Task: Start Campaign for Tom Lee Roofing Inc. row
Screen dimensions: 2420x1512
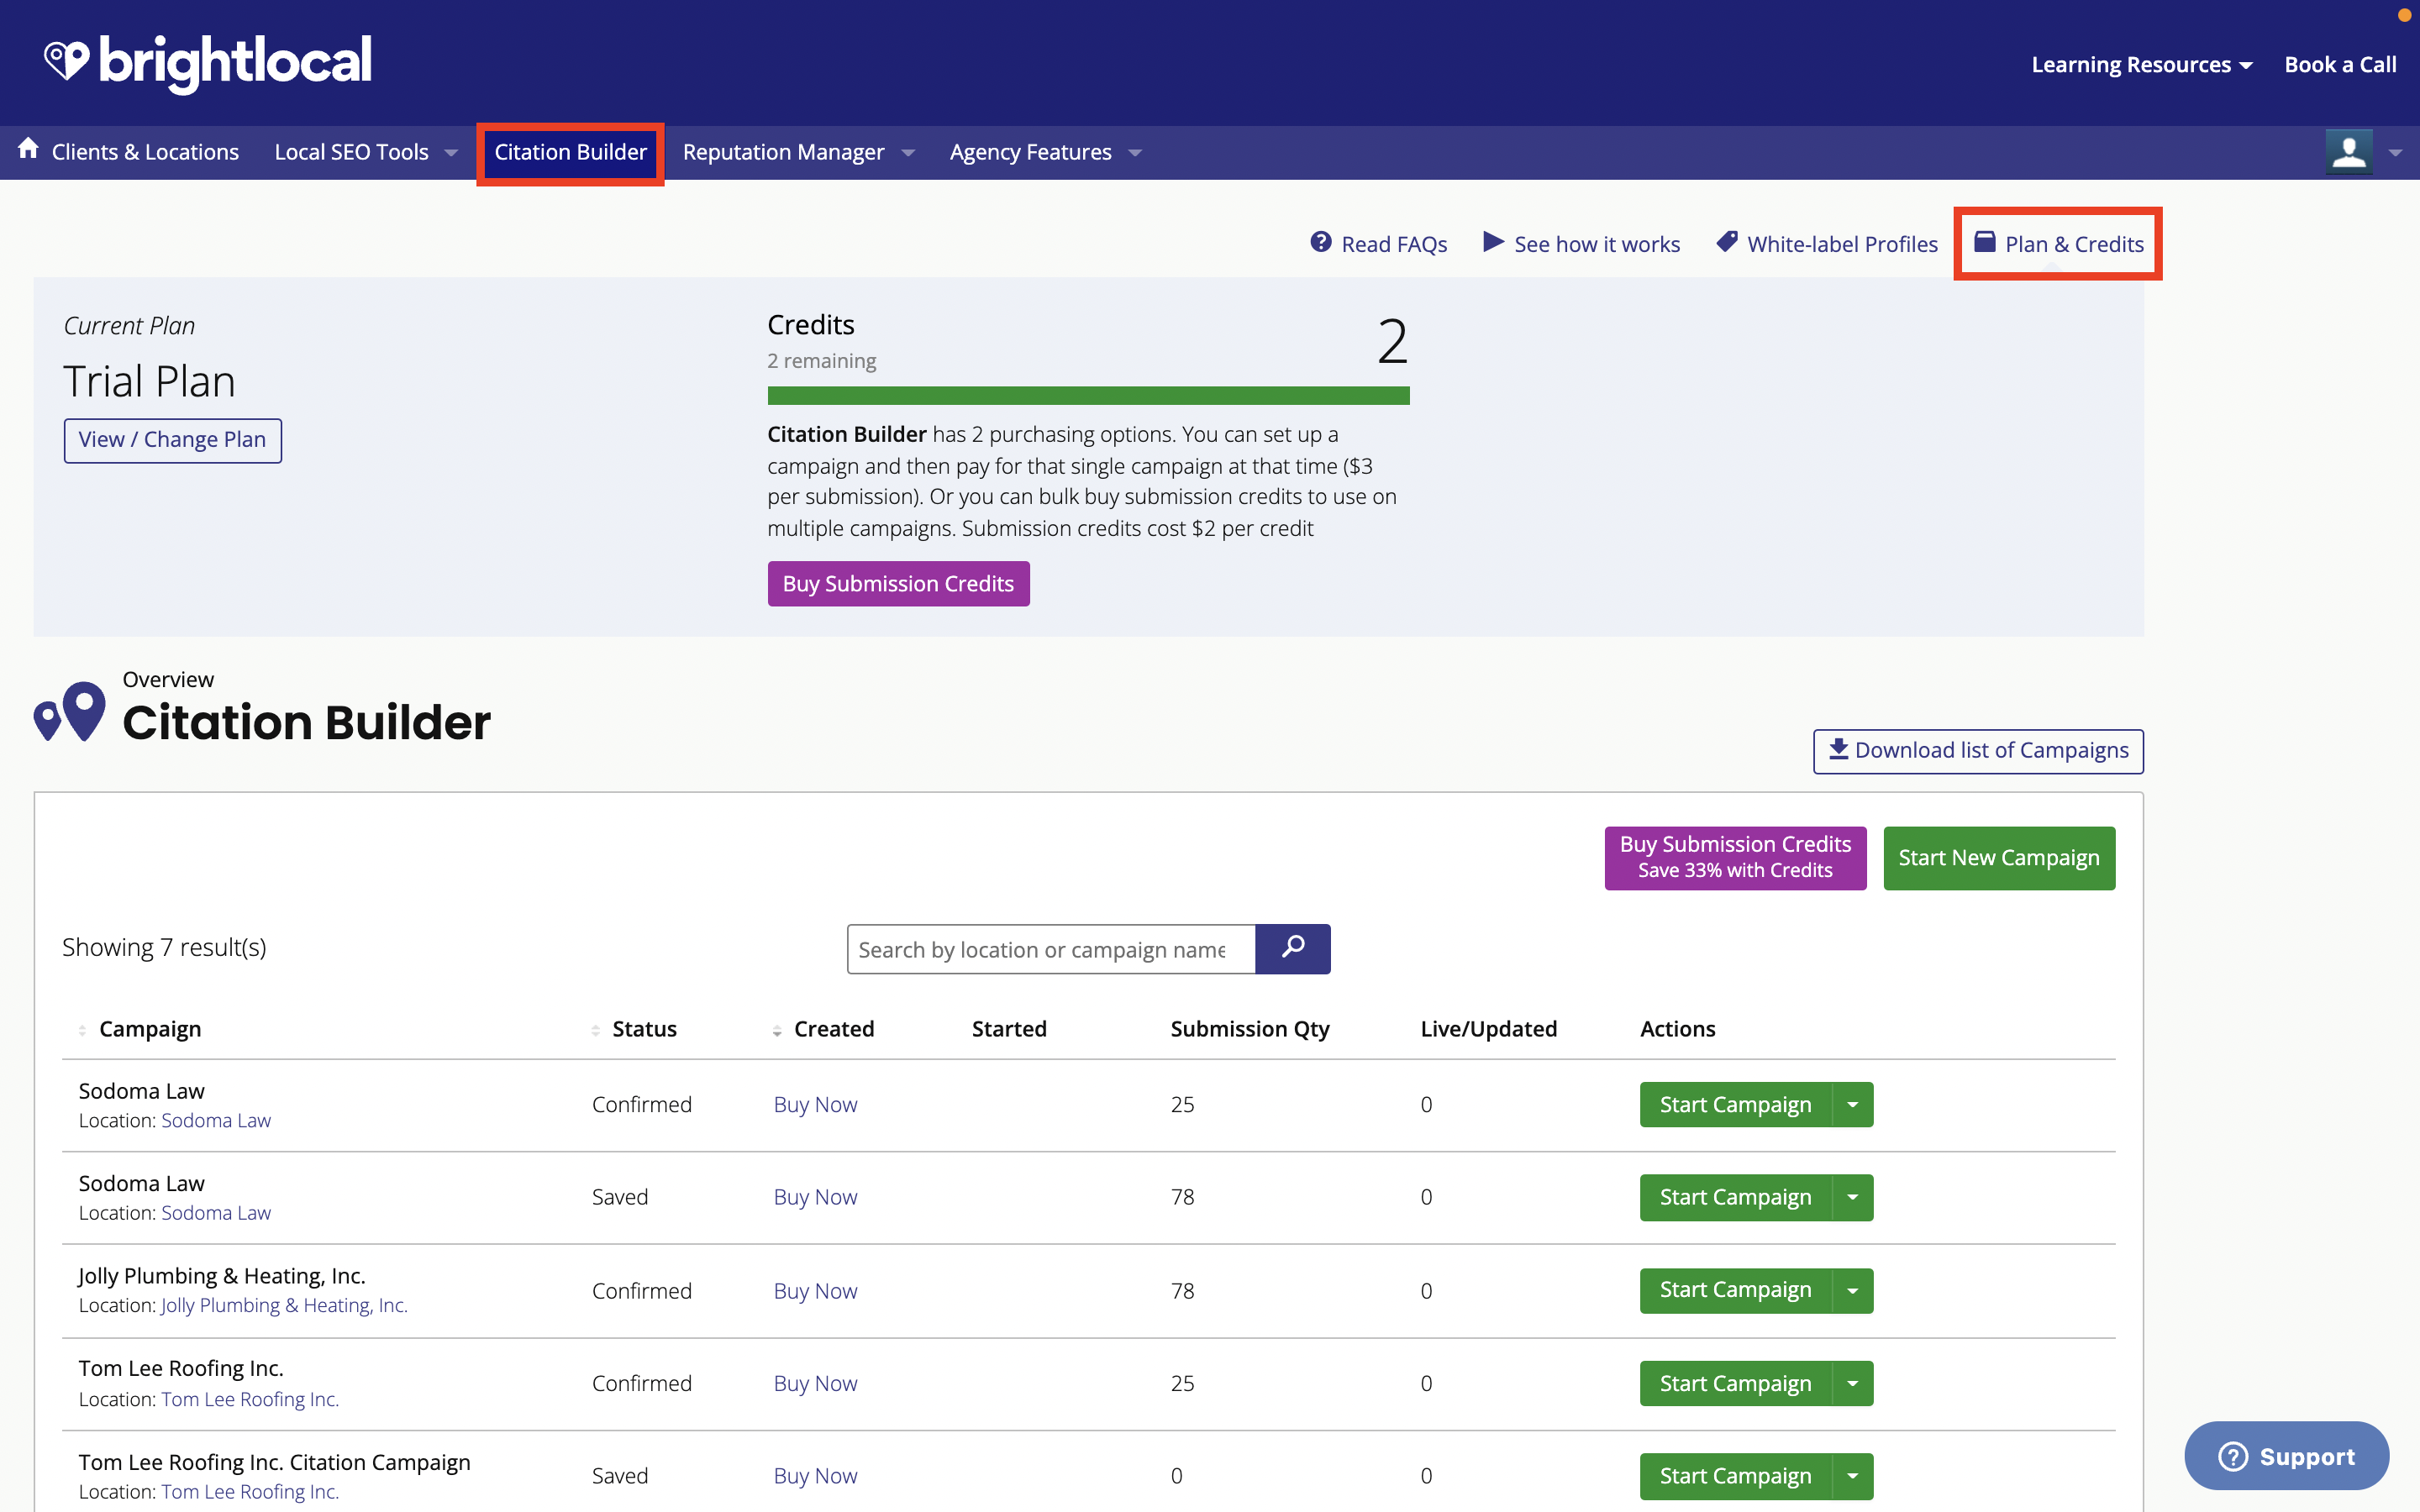Action: click(x=1735, y=1383)
